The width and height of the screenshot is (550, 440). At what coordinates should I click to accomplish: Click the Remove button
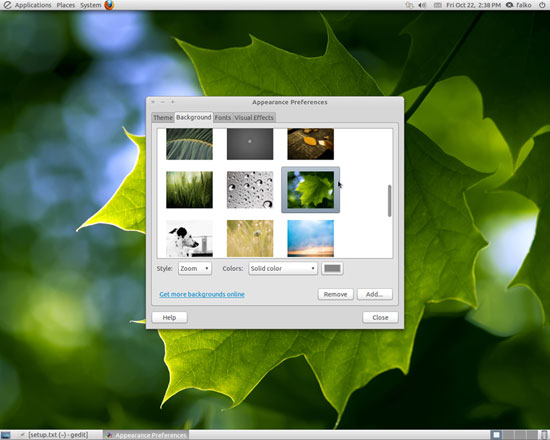click(x=335, y=294)
